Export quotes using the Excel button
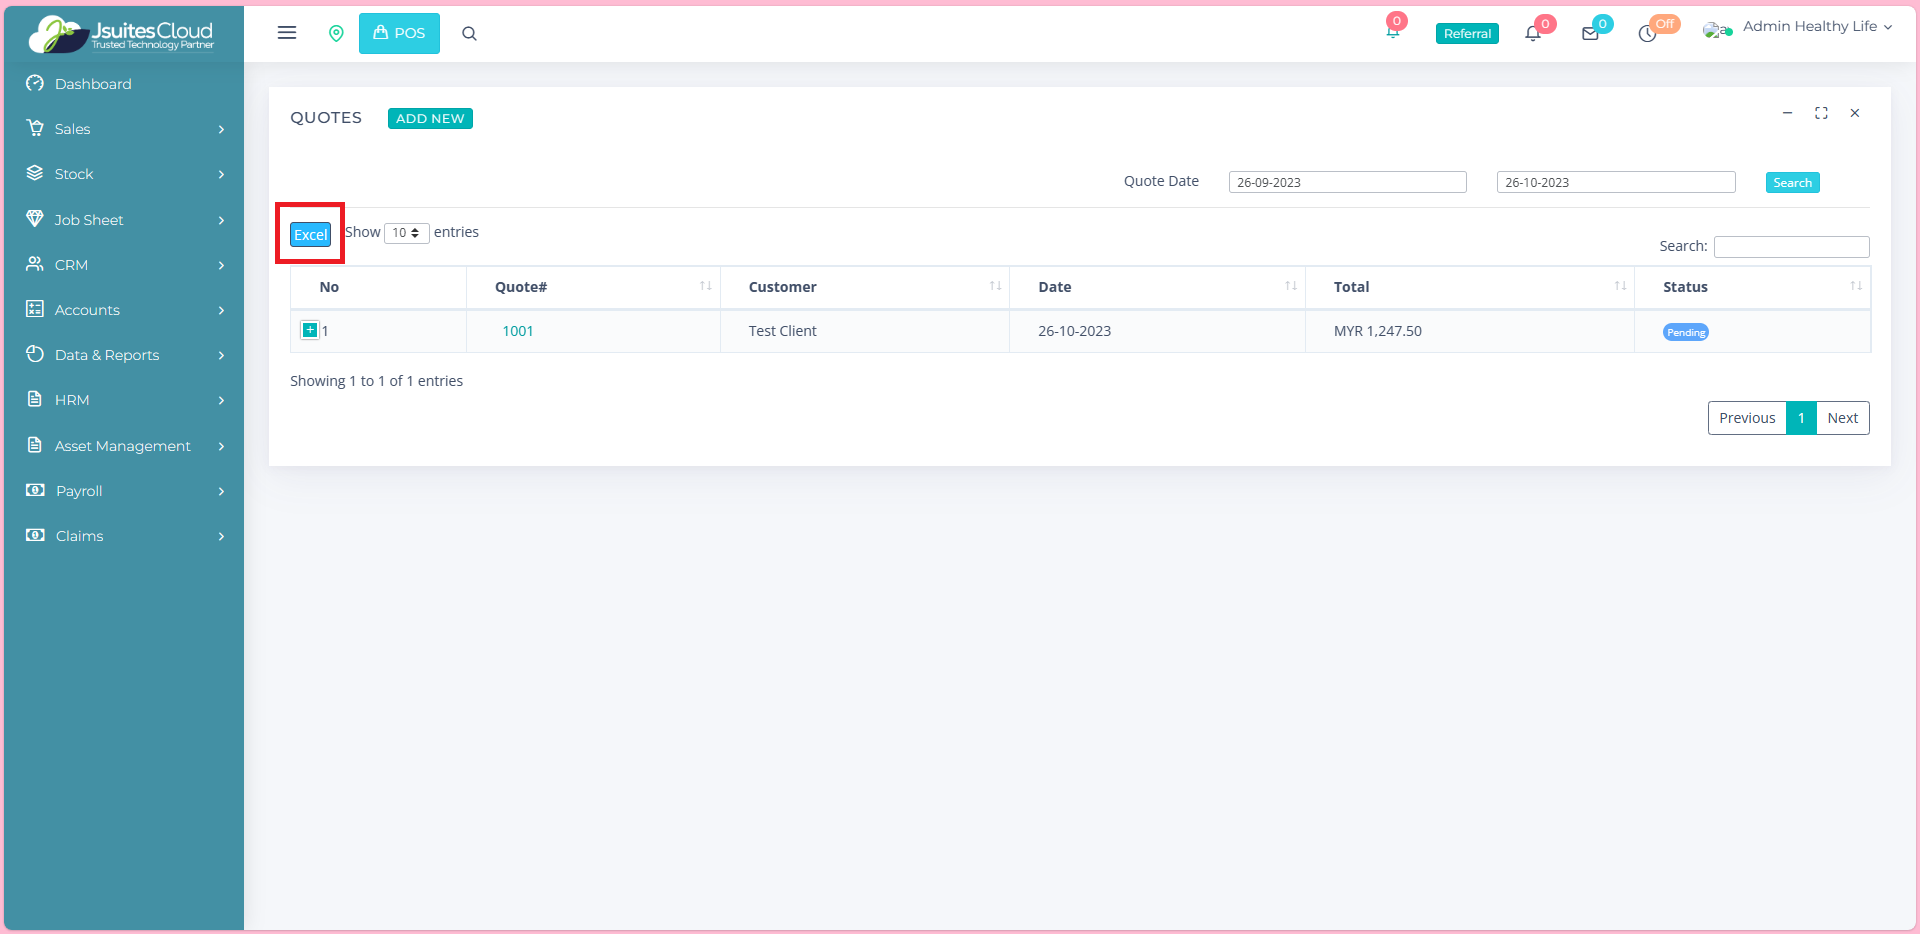1920x934 pixels. [310, 235]
